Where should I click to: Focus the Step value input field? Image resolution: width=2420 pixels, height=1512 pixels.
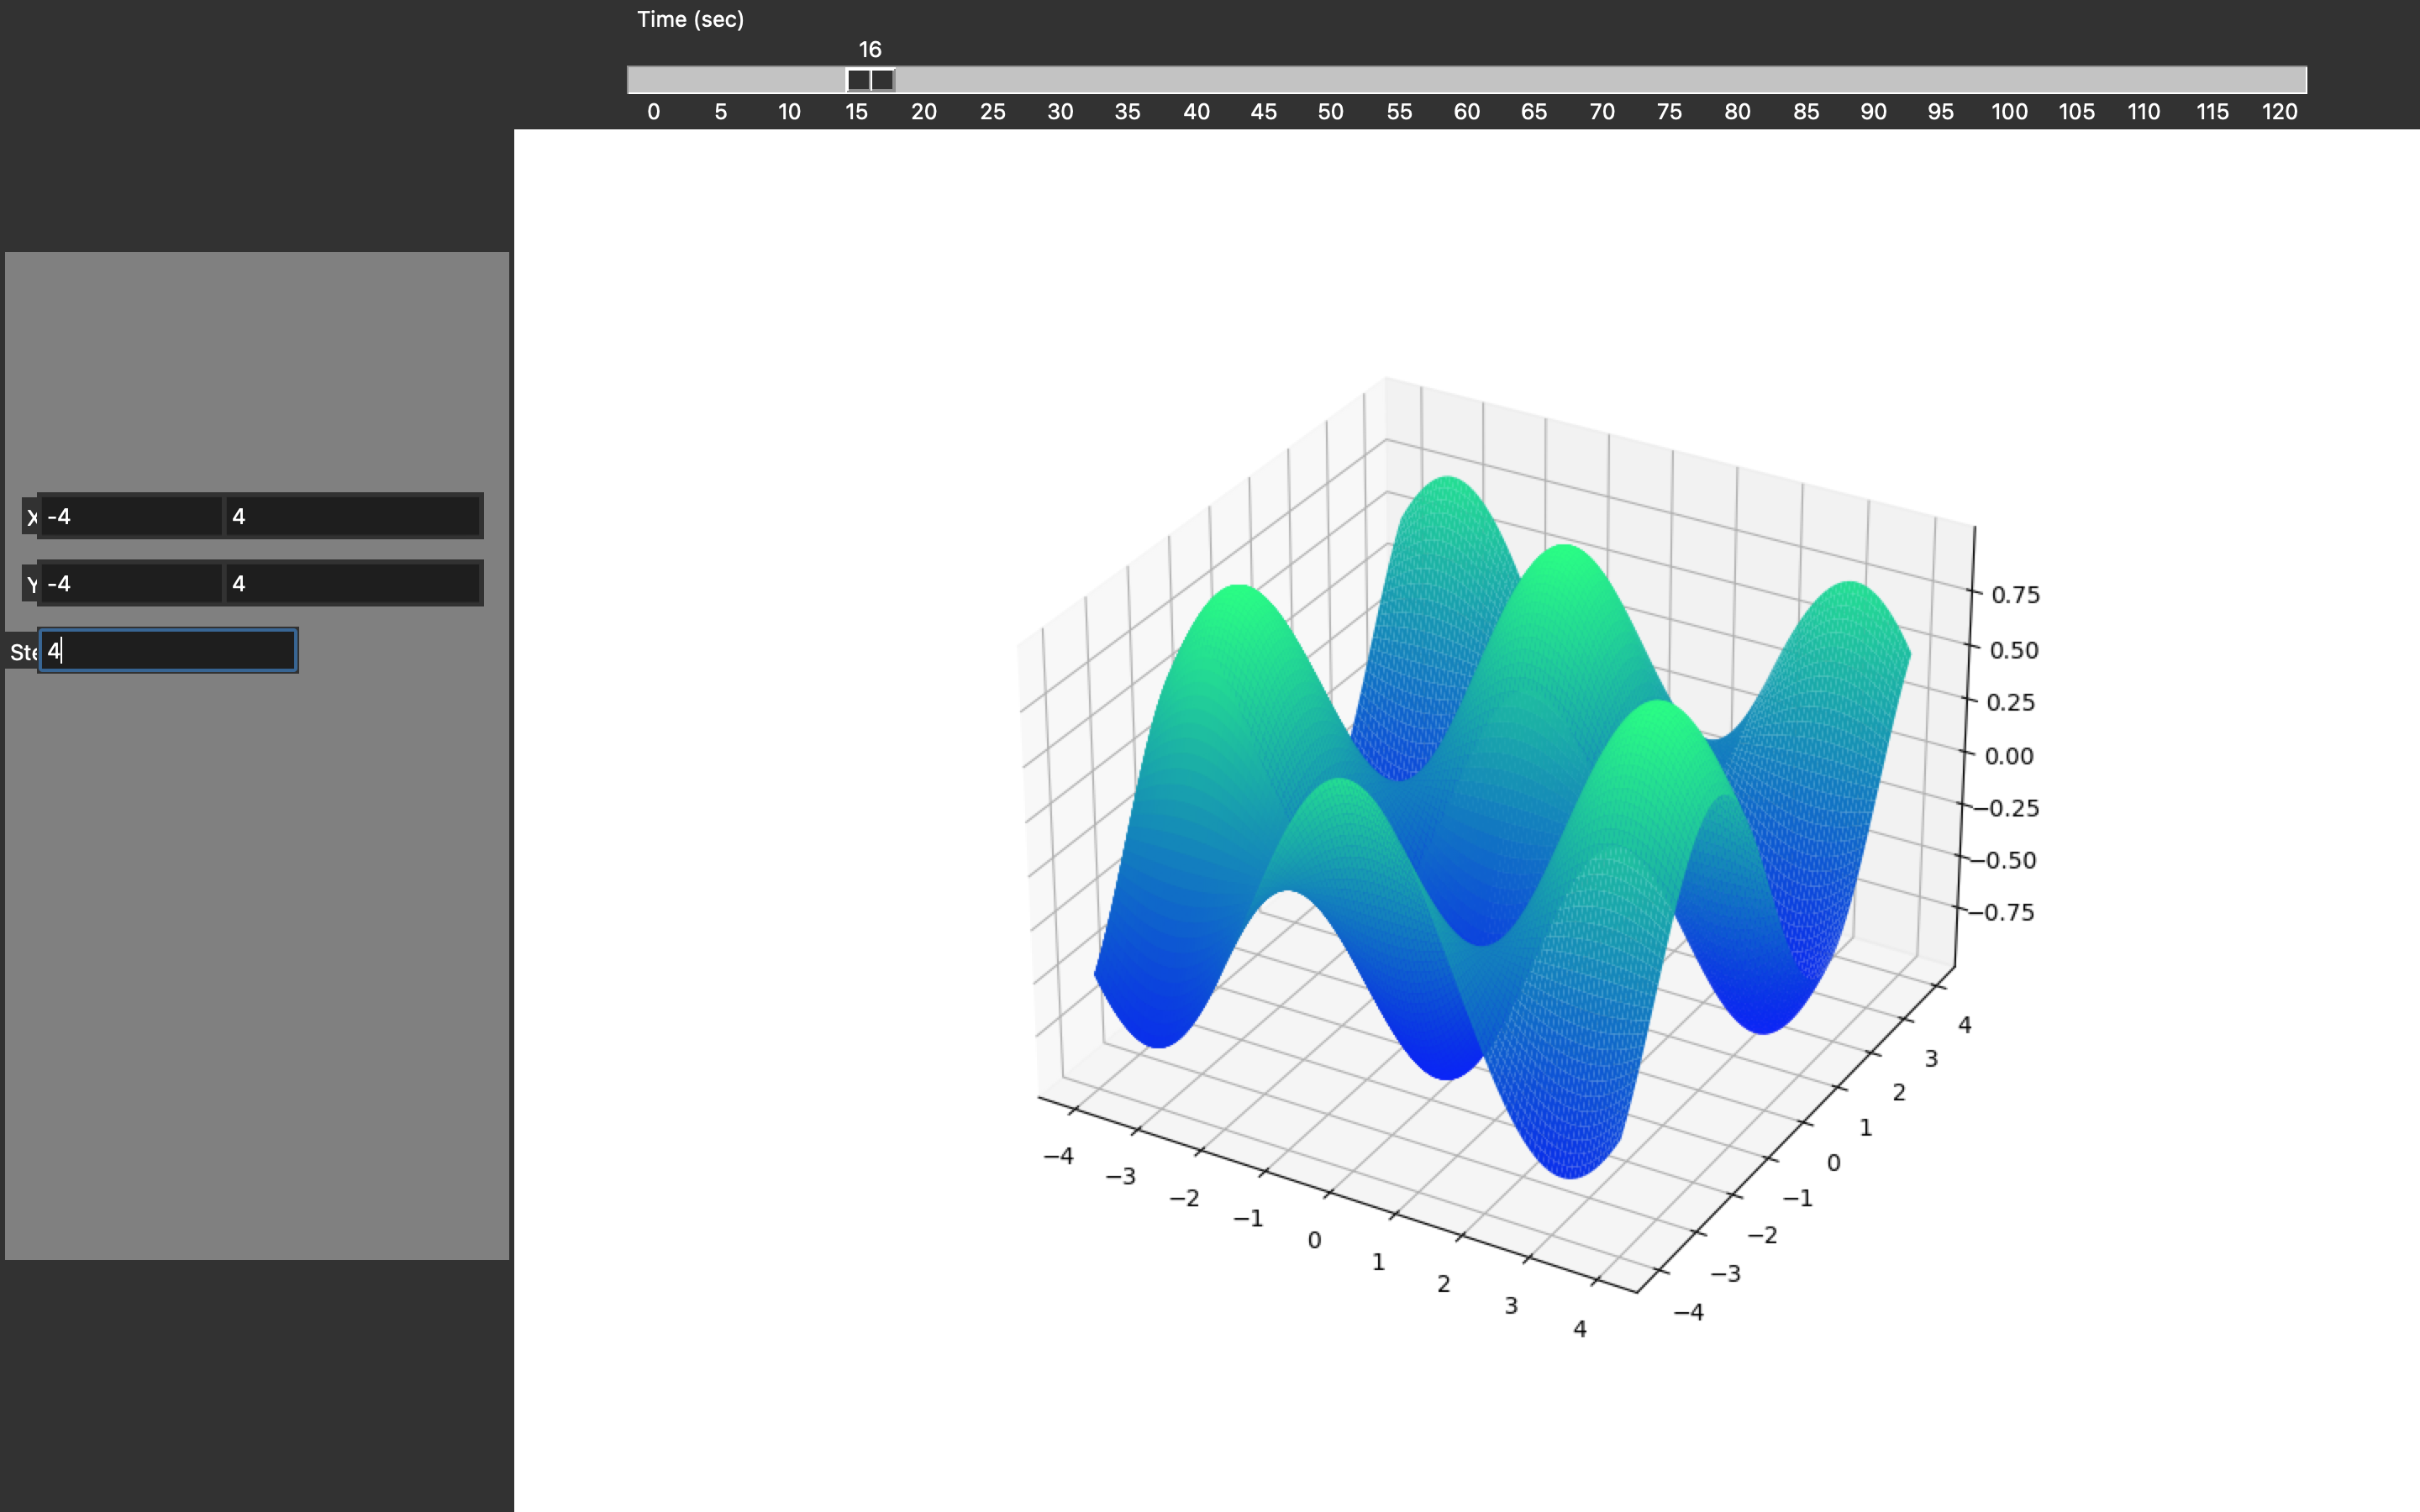point(168,651)
